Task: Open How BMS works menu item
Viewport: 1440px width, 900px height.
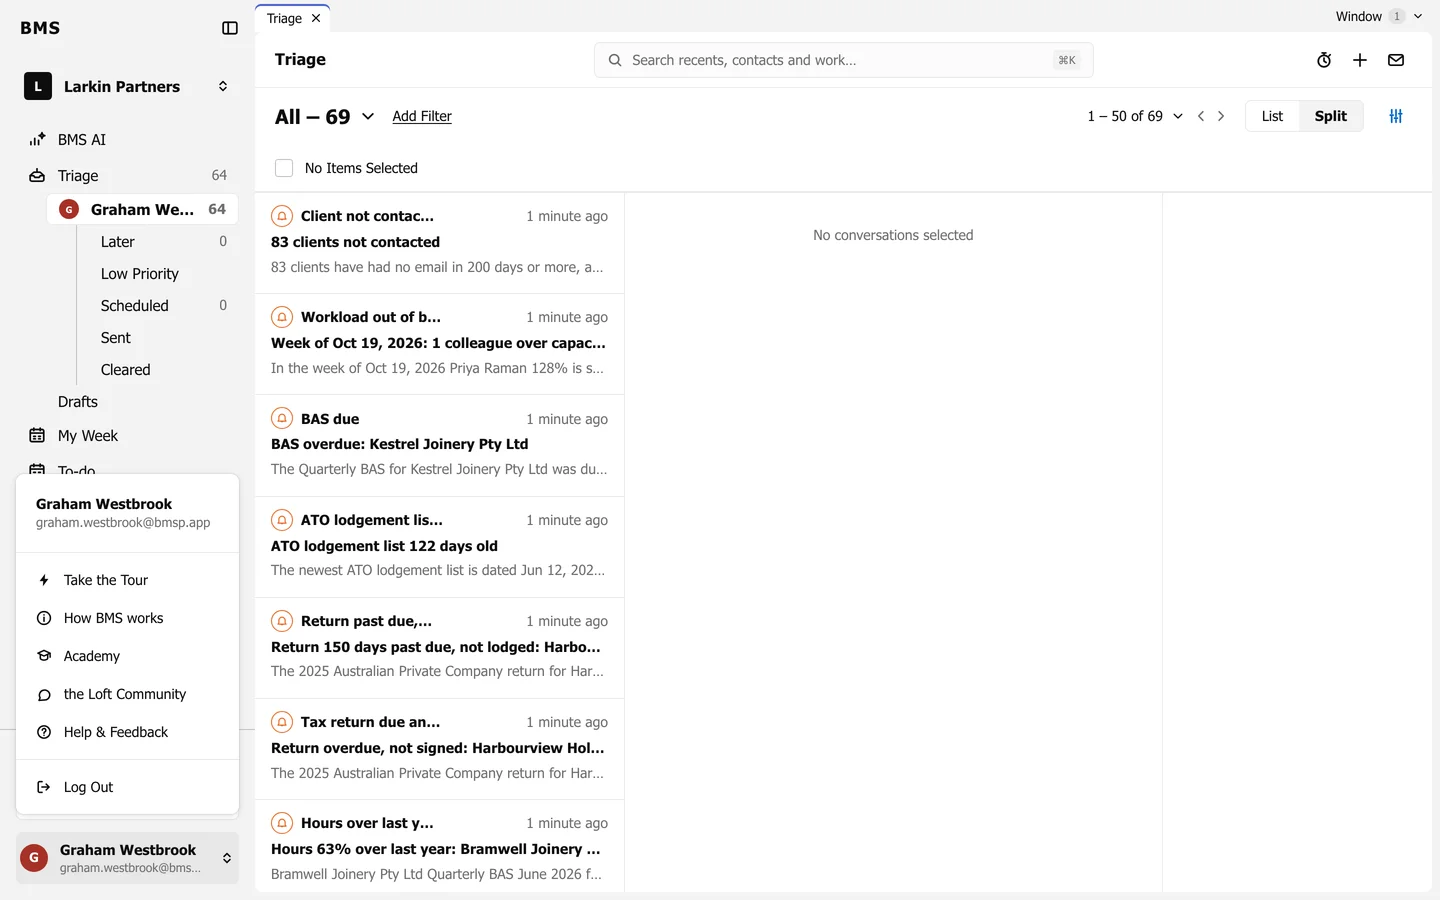Action: (127, 618)
